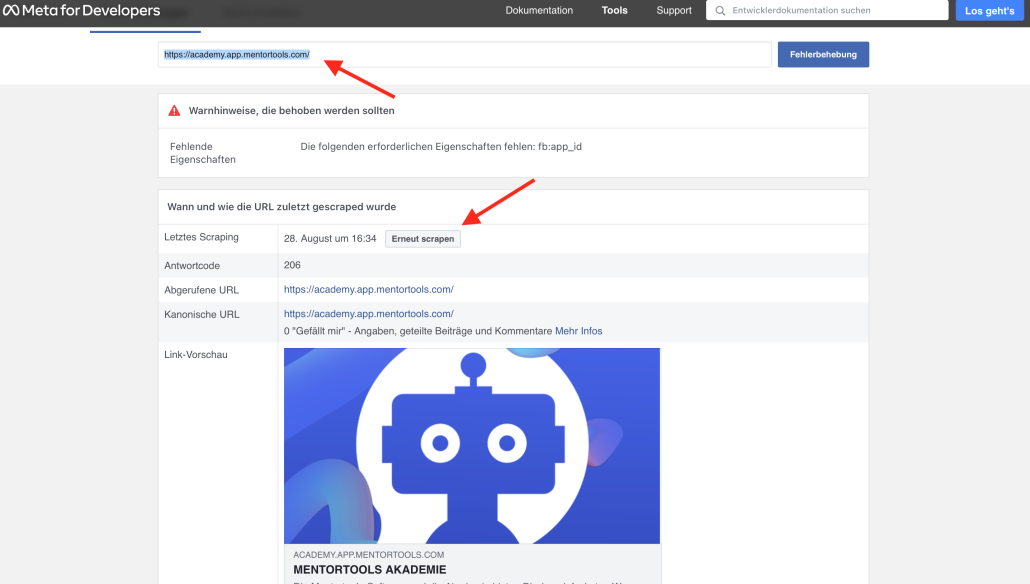Click the Link-Vorschau label

click(x=196, y=355)
